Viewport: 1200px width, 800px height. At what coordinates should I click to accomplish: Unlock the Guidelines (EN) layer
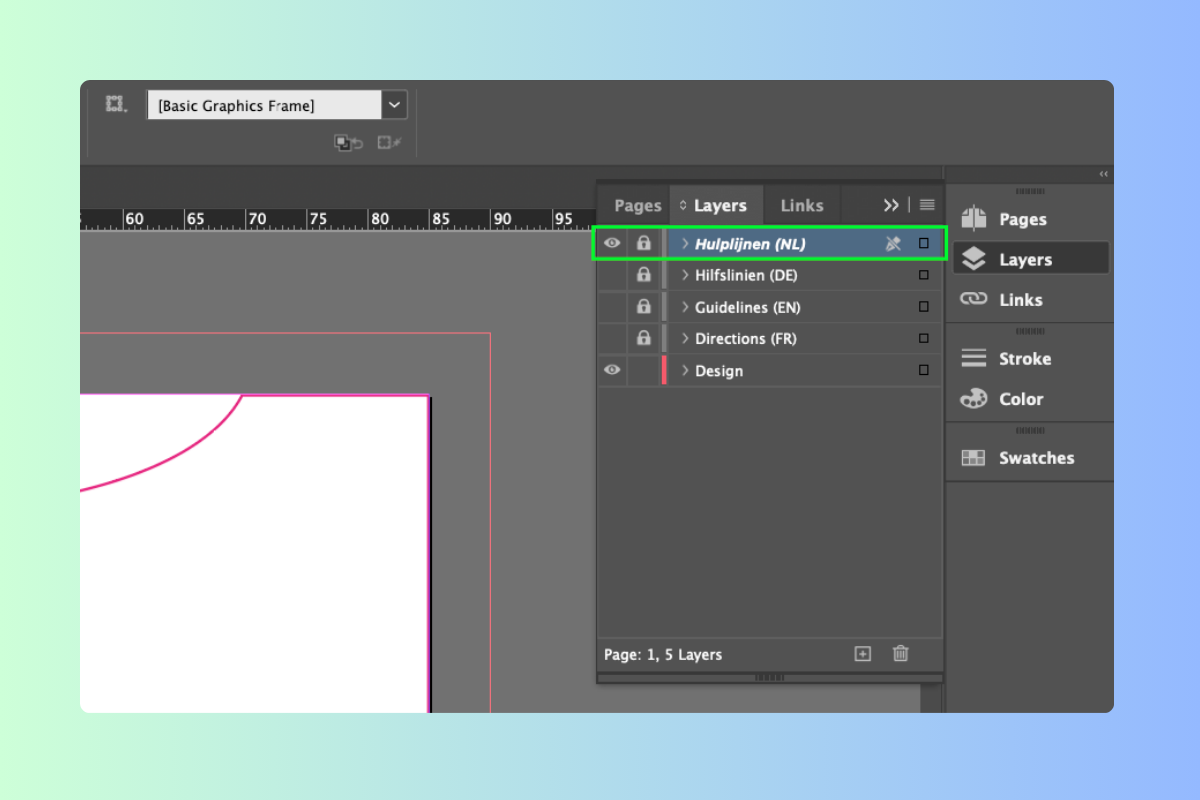644,307
